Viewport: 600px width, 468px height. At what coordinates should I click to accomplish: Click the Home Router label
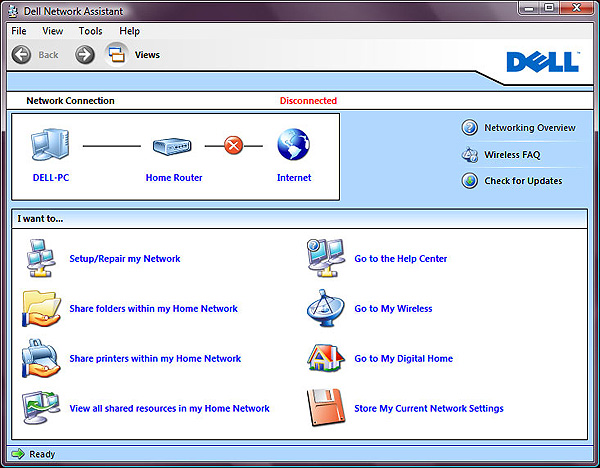coord(174,178)
